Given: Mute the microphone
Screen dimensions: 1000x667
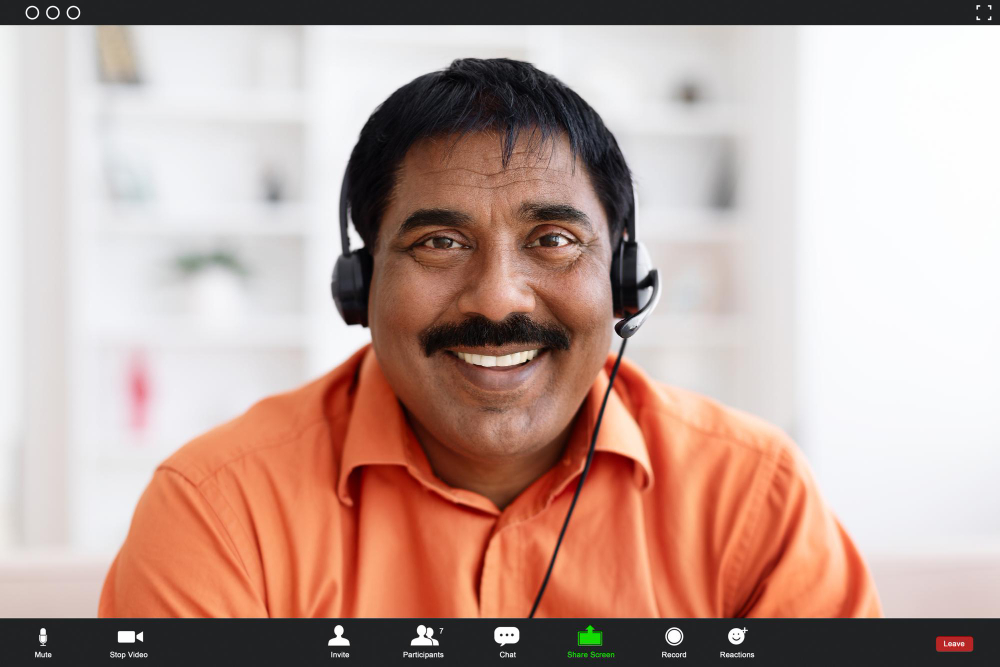Looking at the screenshot, I should (43, 643).
